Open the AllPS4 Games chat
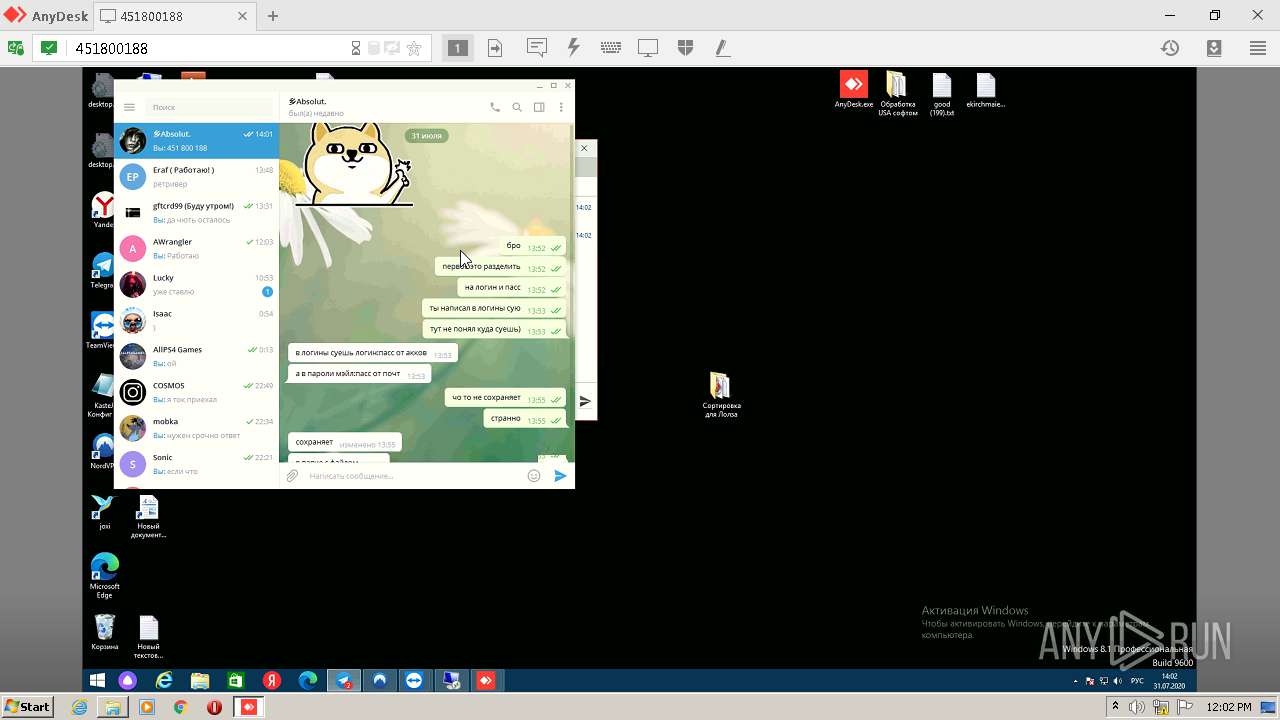Image resolution: width=1280 pixels, height=720 pixels. (196, 357)
